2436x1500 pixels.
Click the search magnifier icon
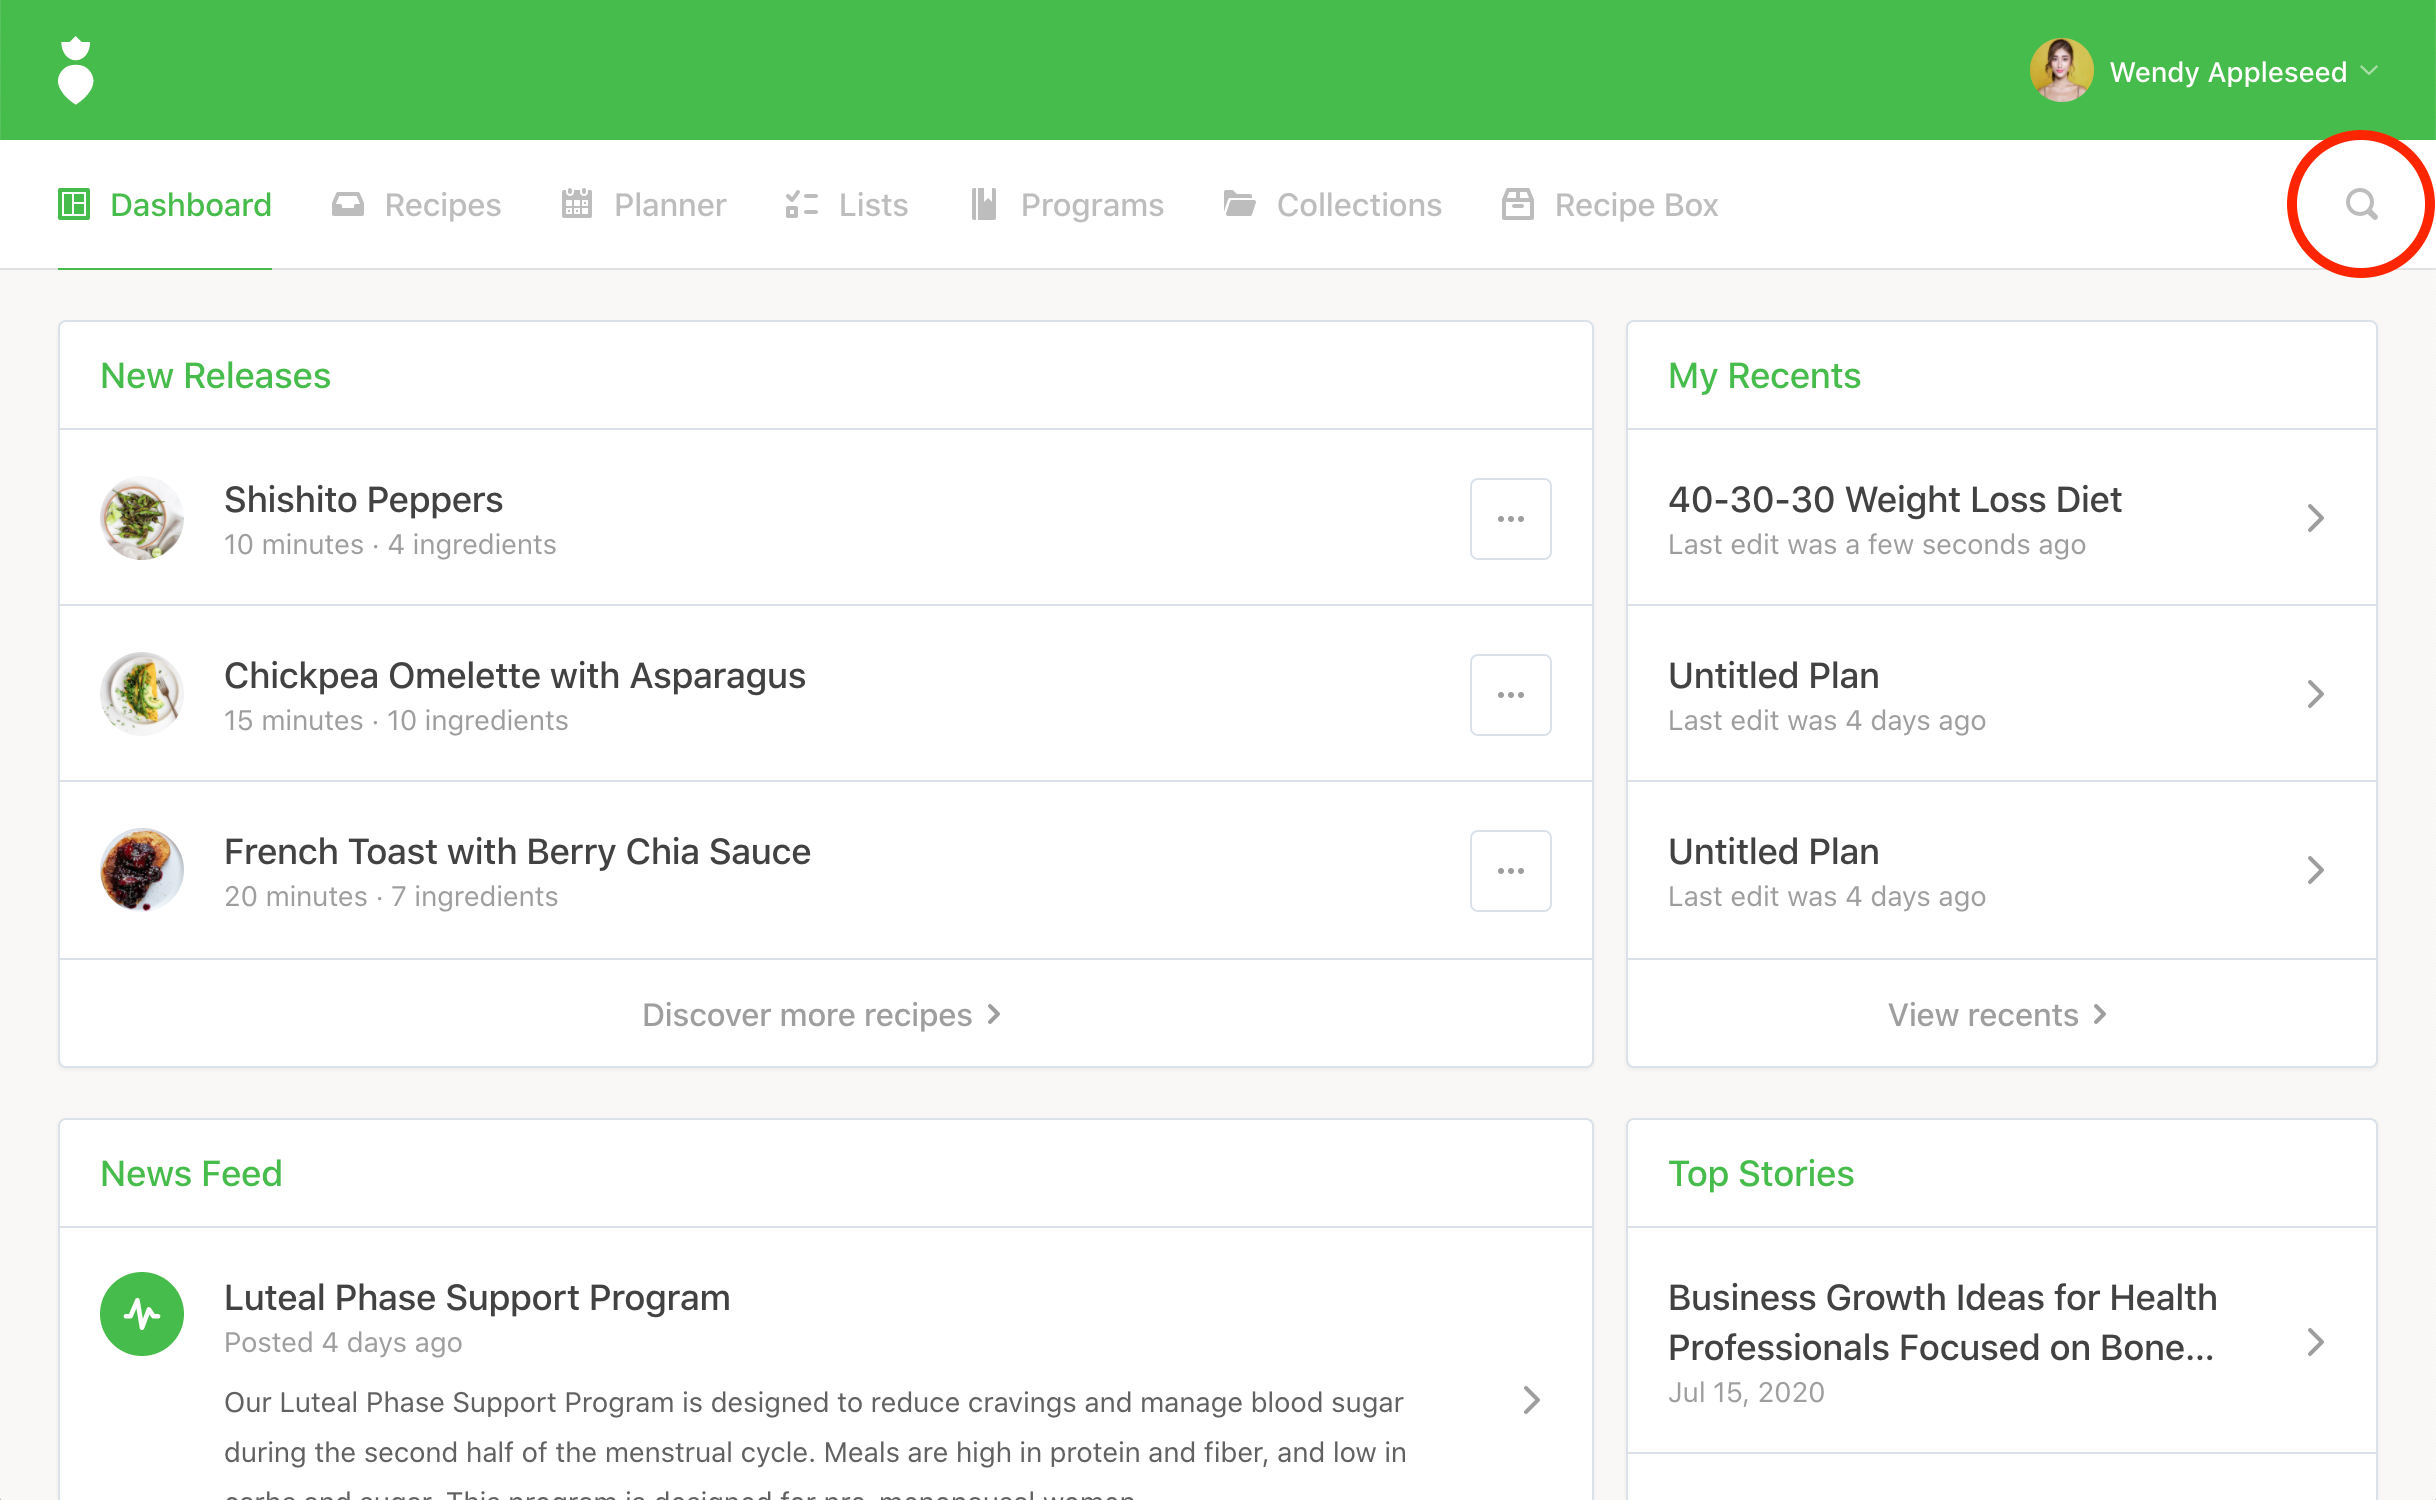pos(2361,204)
